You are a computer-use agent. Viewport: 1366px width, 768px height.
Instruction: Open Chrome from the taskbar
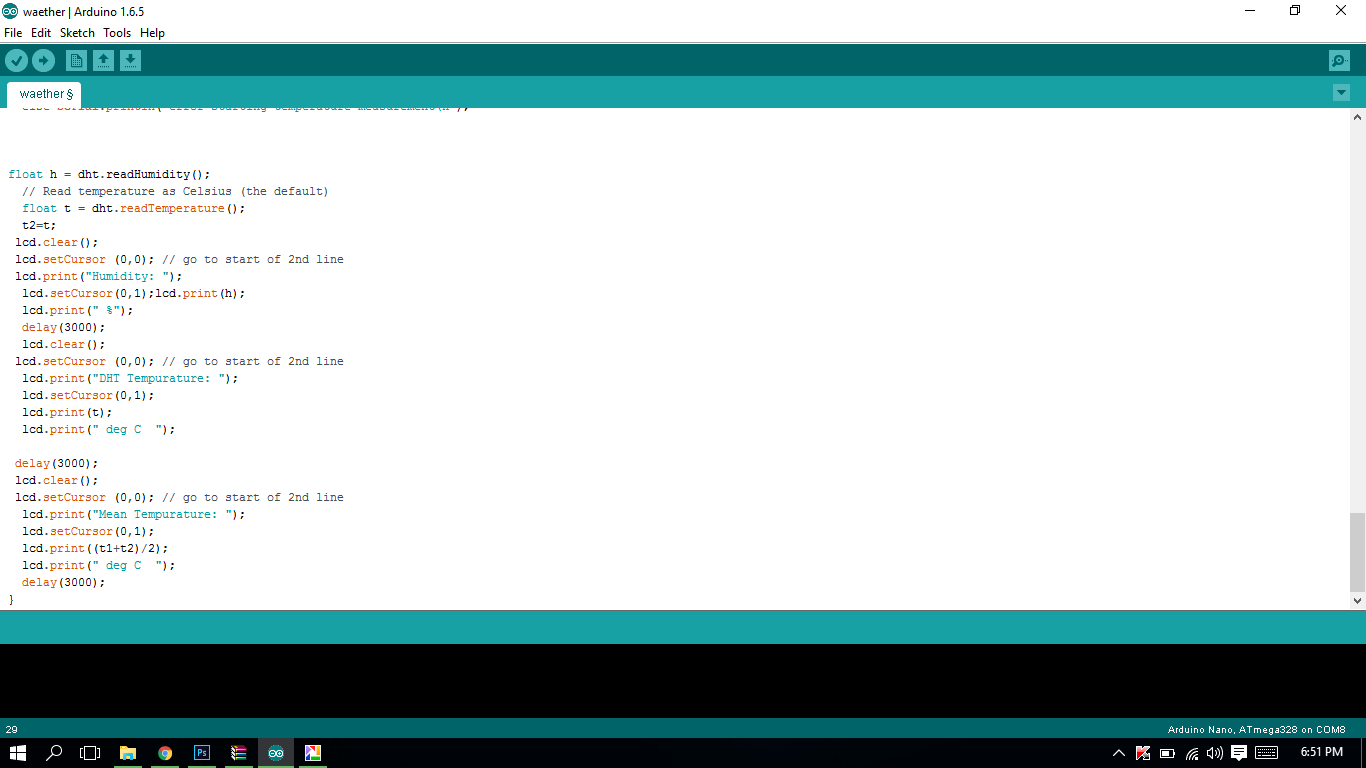(x=165, y=753)
